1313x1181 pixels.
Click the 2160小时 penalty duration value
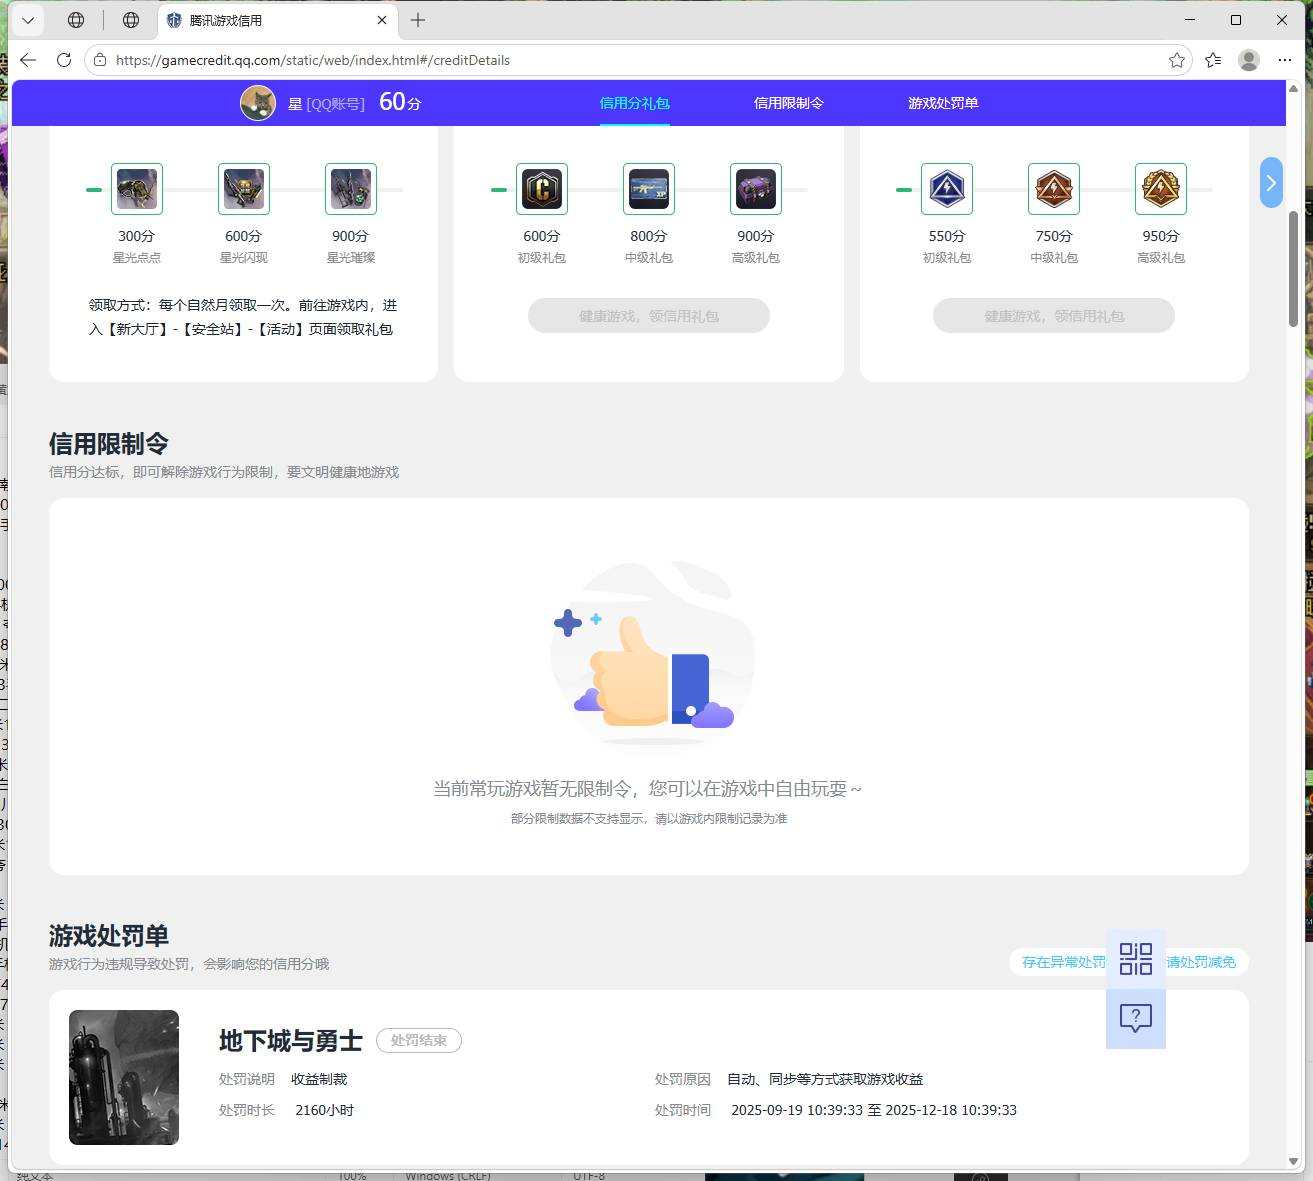coord(325,1110)
